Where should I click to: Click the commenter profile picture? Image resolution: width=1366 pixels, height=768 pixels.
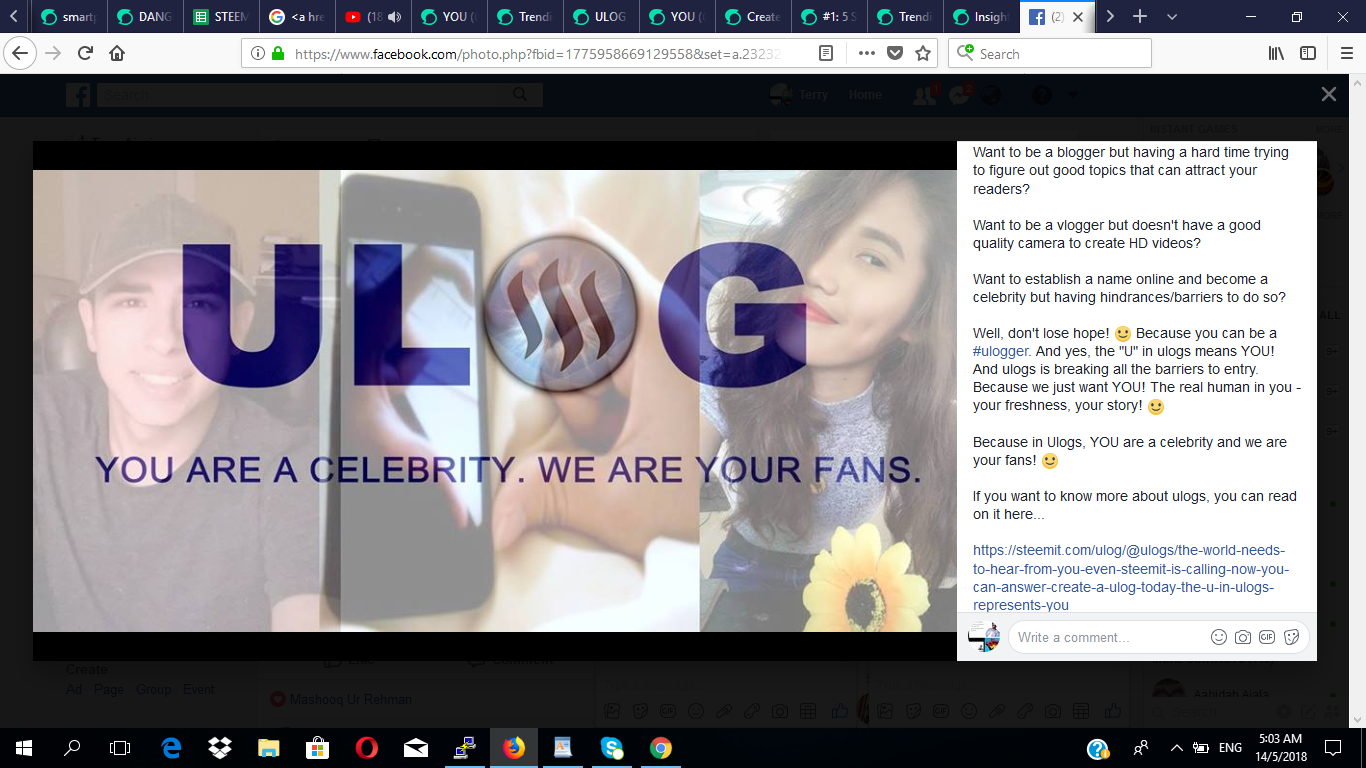pos(984,637)
